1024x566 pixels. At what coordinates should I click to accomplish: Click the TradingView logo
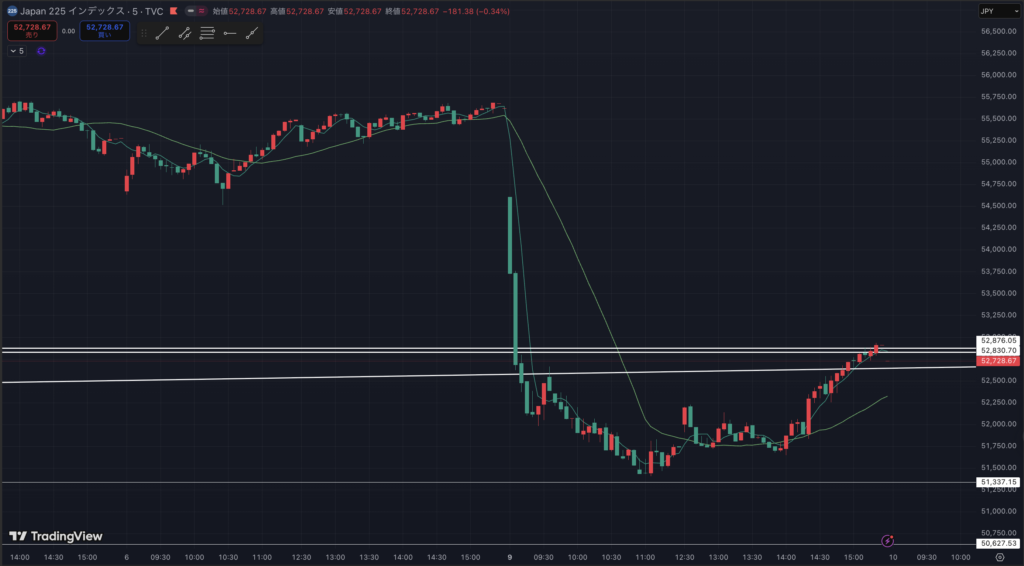coord(56,536)
